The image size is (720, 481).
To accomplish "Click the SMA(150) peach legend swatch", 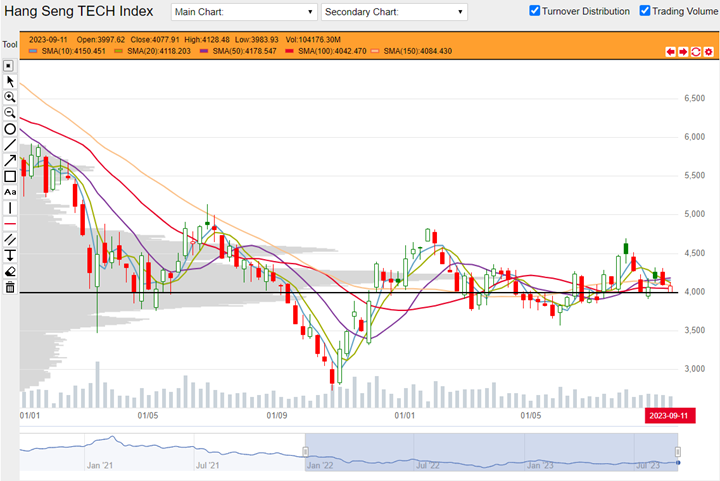I will coord(375,51).
